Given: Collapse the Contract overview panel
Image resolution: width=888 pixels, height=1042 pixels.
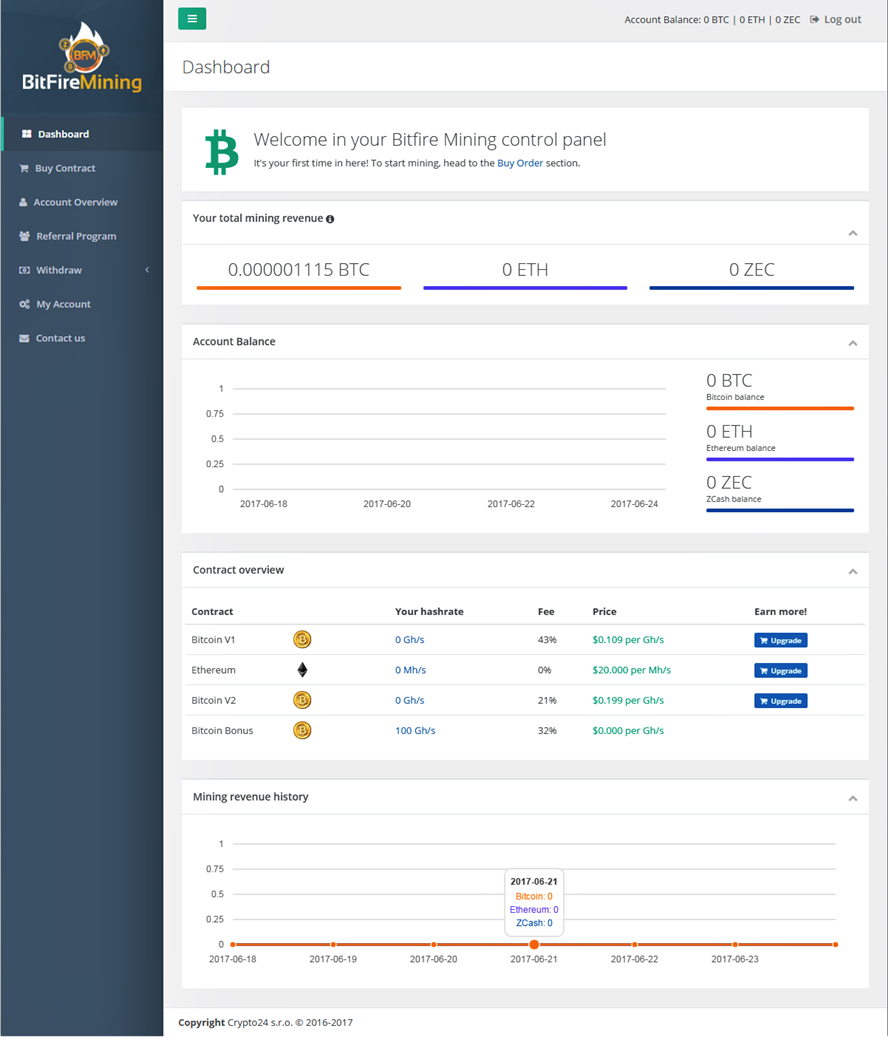Looking at the screenshot, I should click(x=853, y=572).
